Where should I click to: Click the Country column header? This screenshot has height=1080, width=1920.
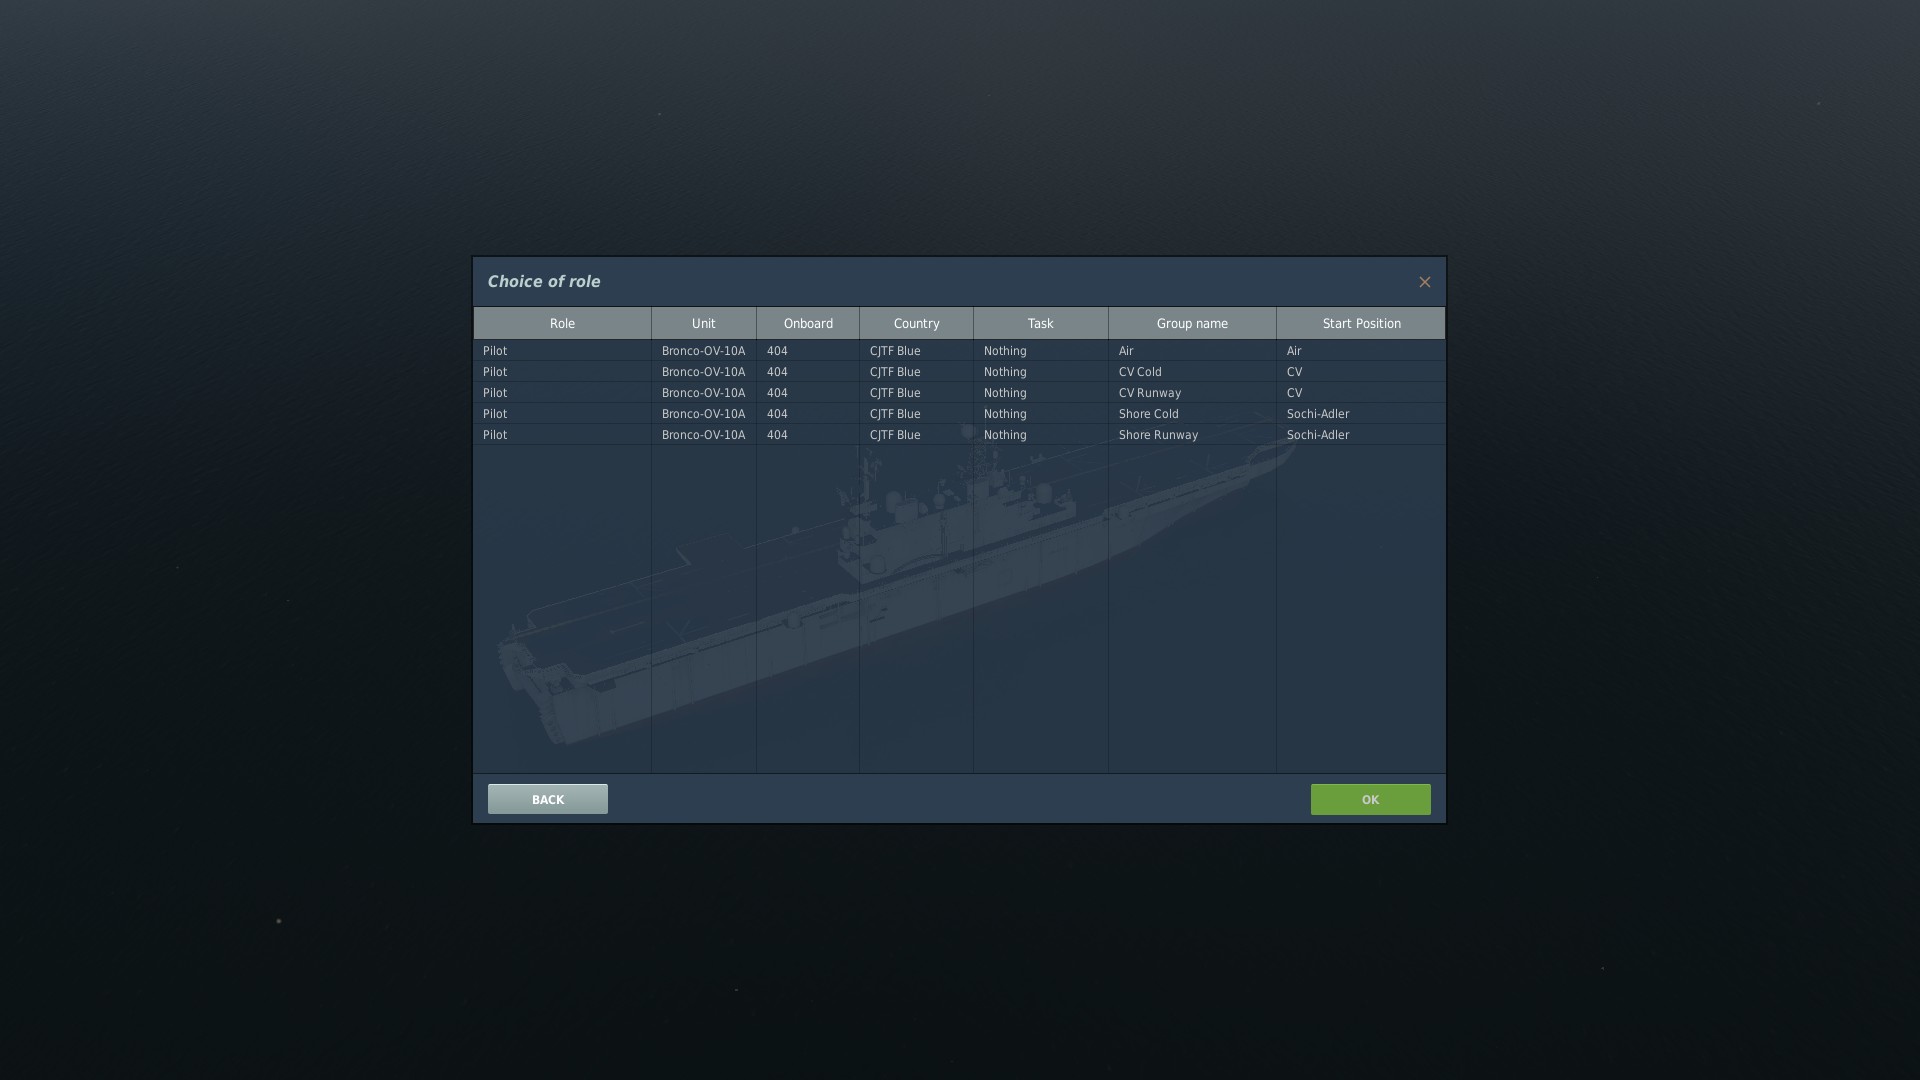pos(915,323)
